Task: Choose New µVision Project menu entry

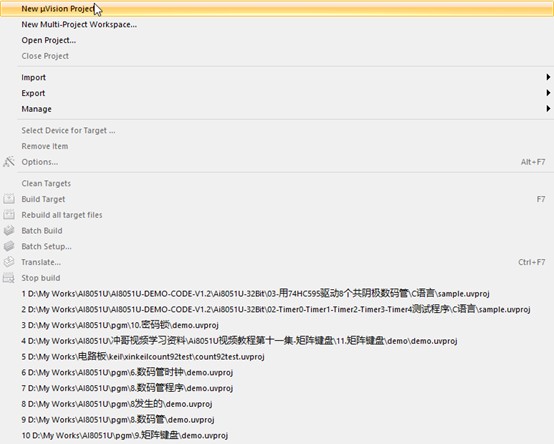Action: pyautogui.click(x=277, y=9)
